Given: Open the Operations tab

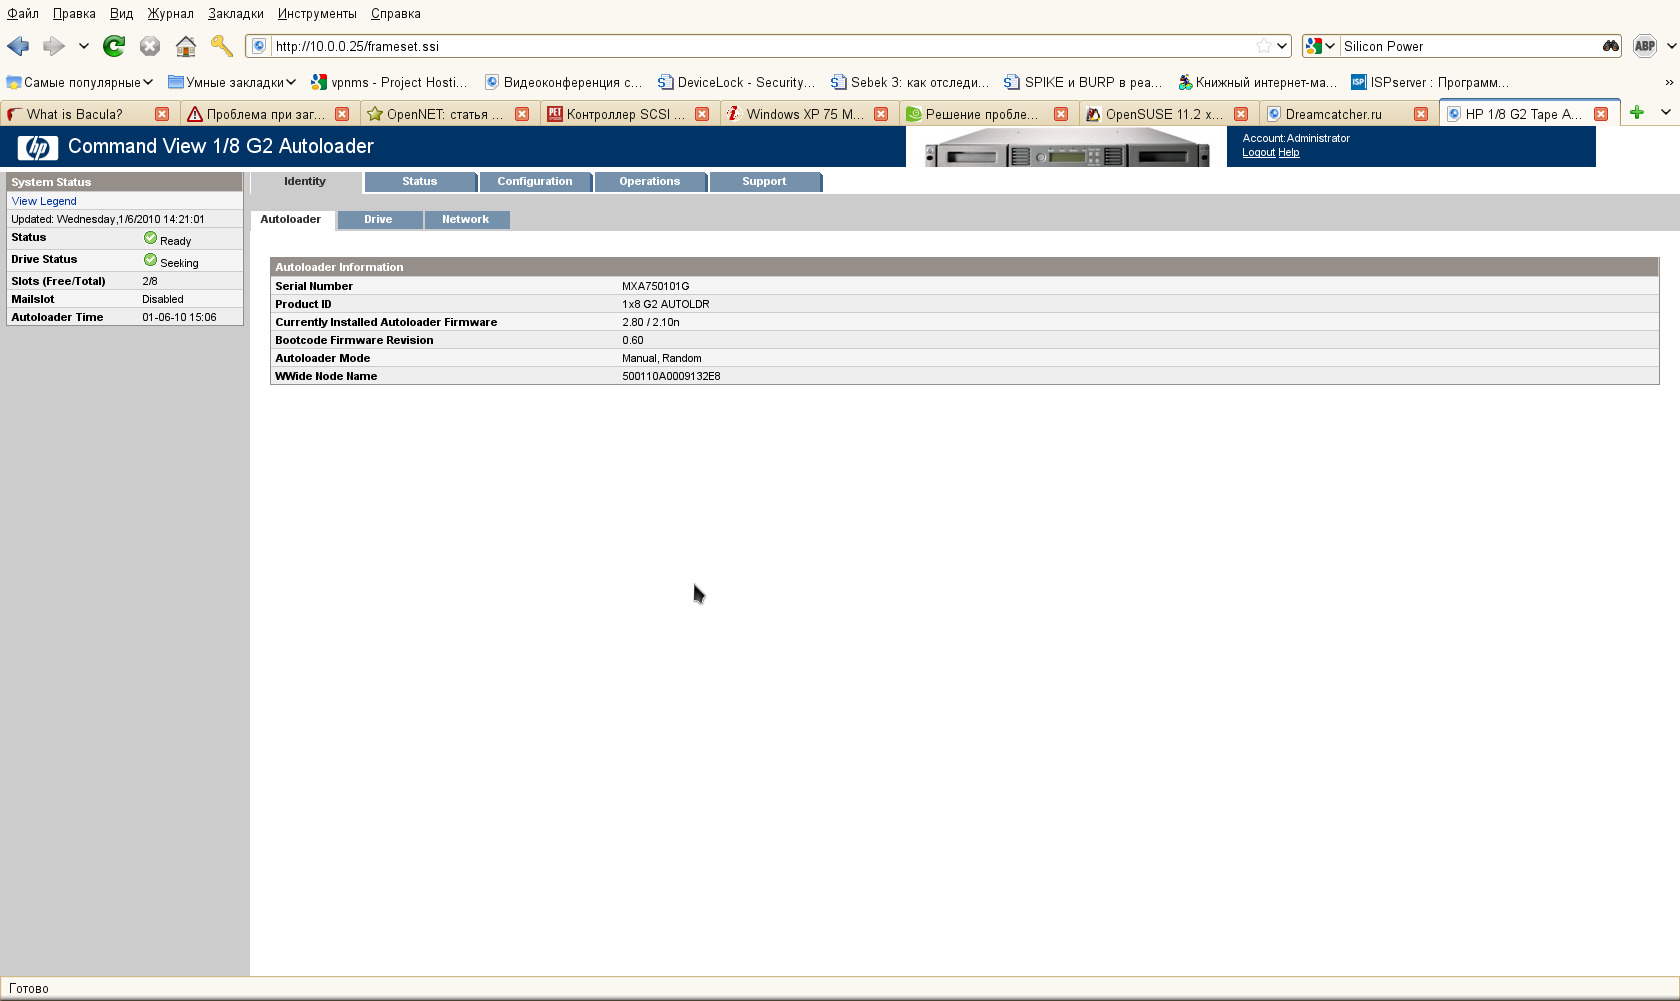Looking at the screenshot, I should 649,182.
